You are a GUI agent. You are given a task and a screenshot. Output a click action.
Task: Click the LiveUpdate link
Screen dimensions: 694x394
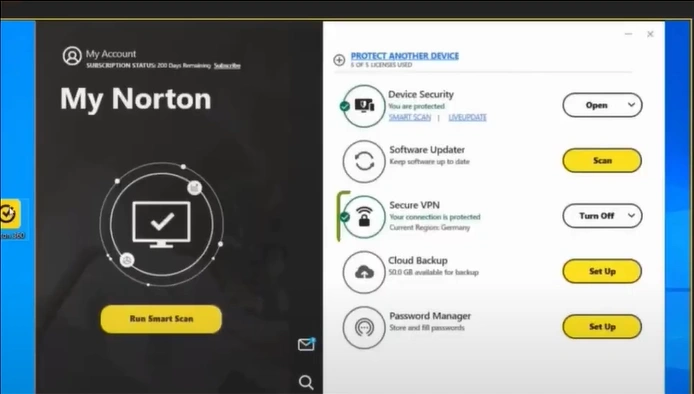(x=467, y=117)
